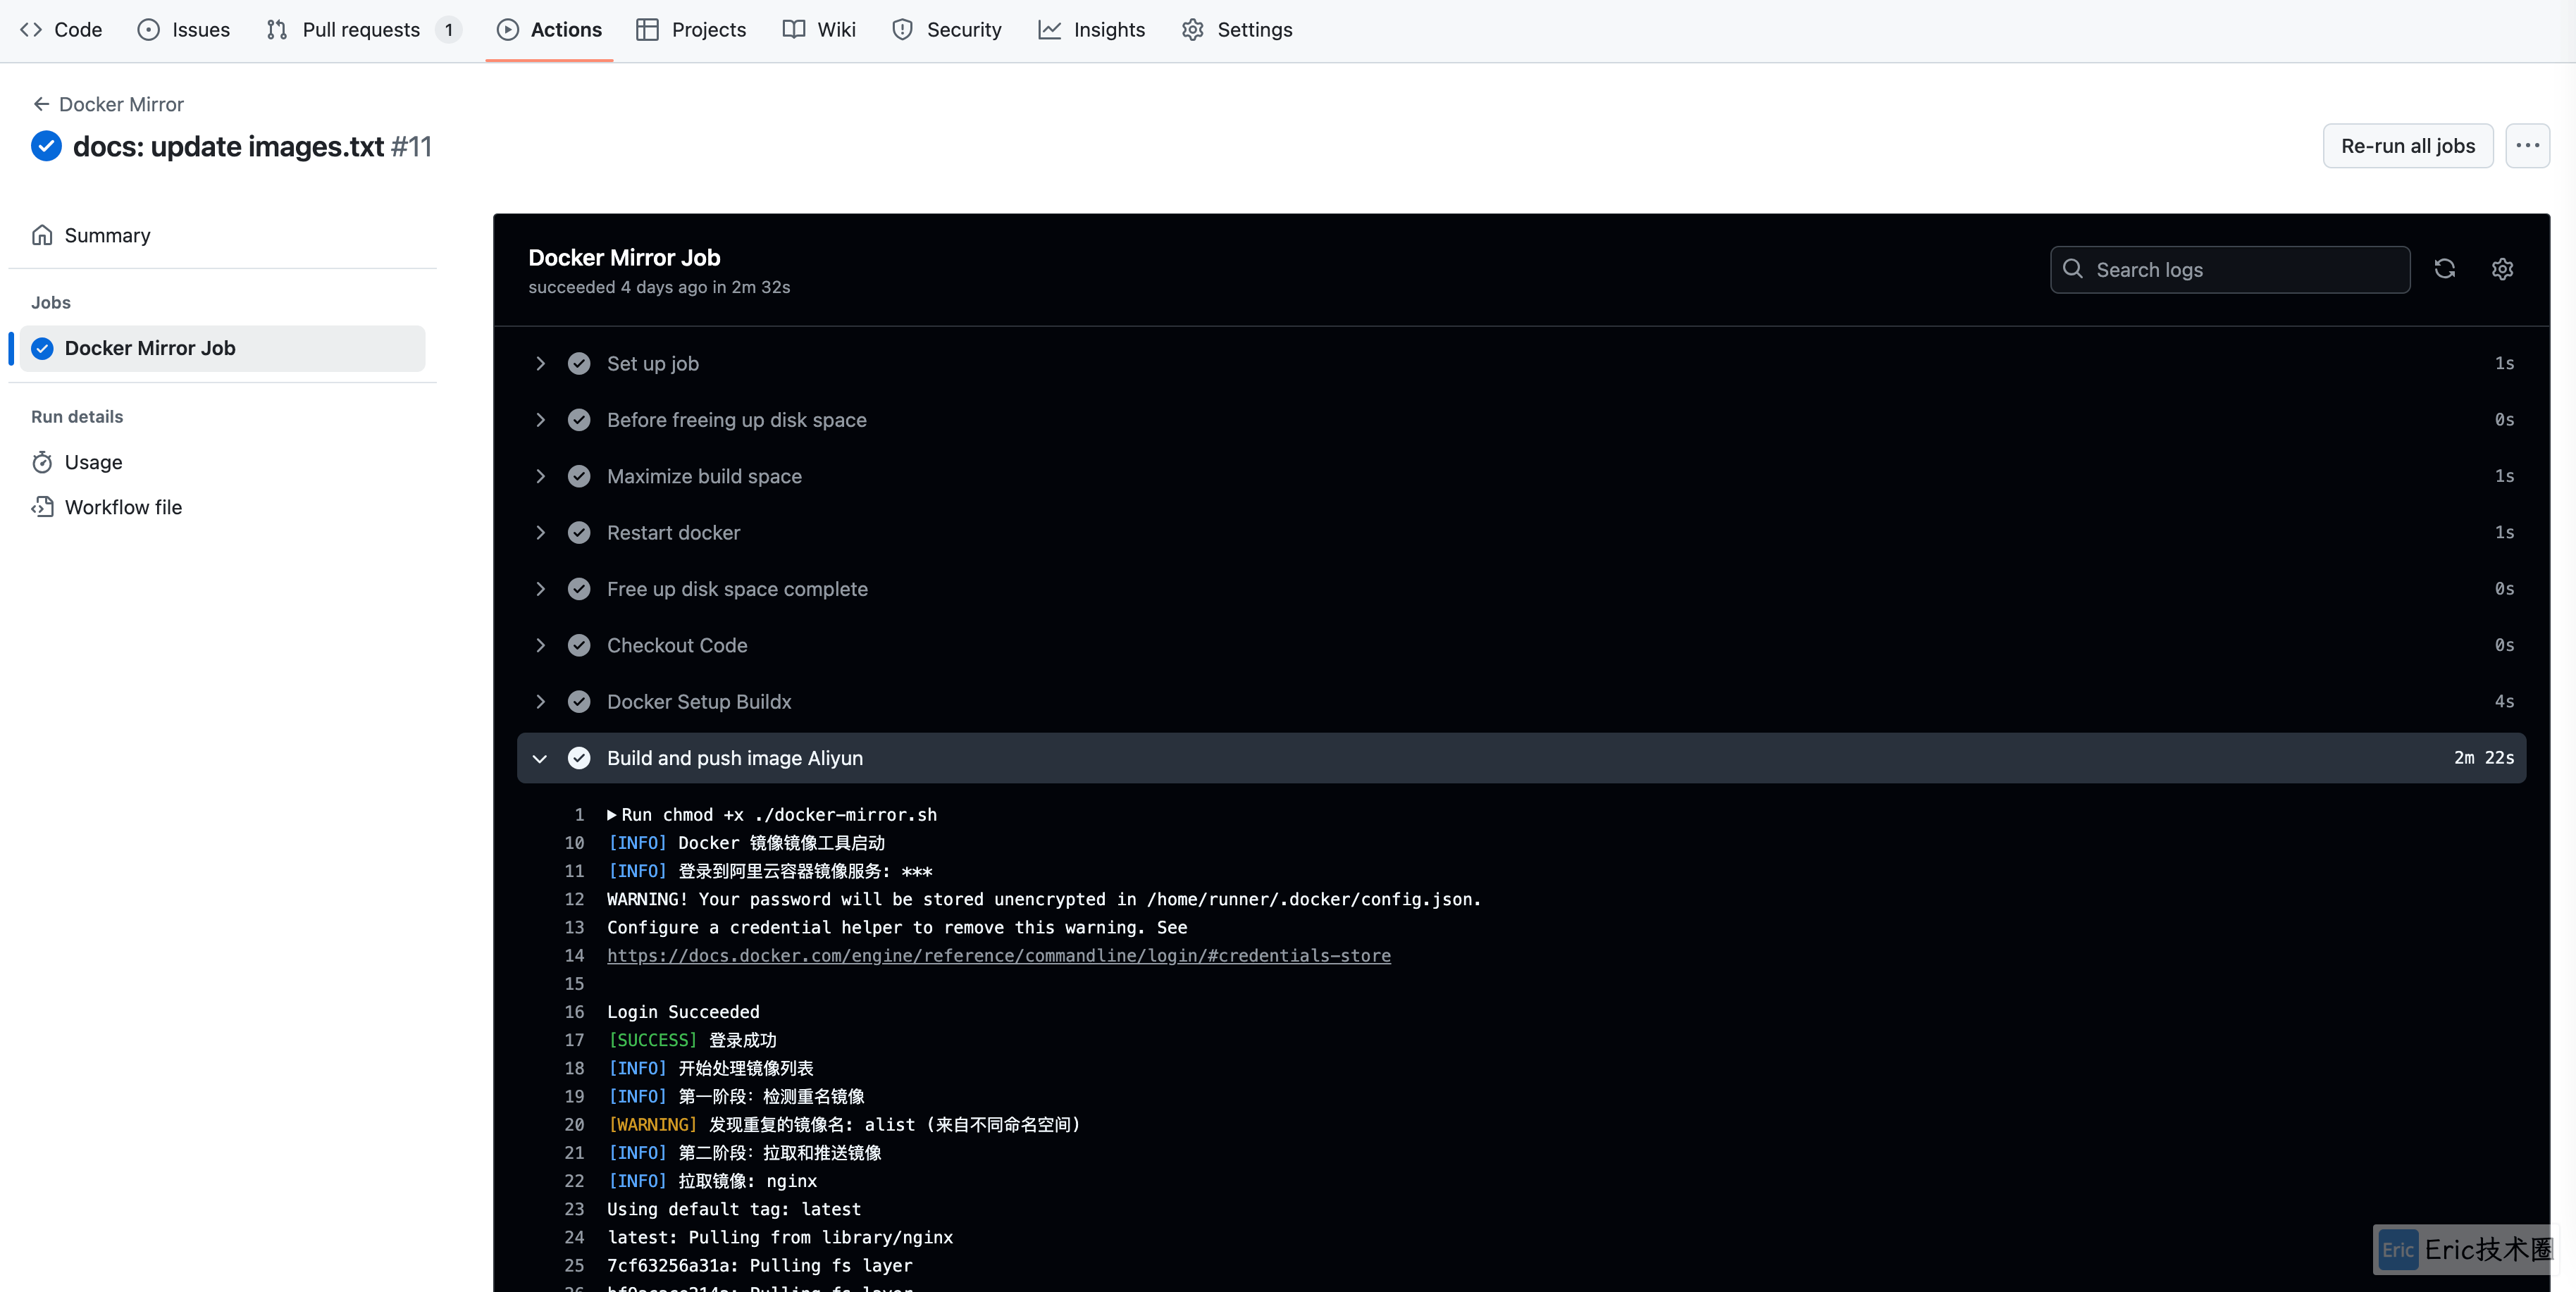Open the three-dot workflow run menu

click(x=2527, y=146)
